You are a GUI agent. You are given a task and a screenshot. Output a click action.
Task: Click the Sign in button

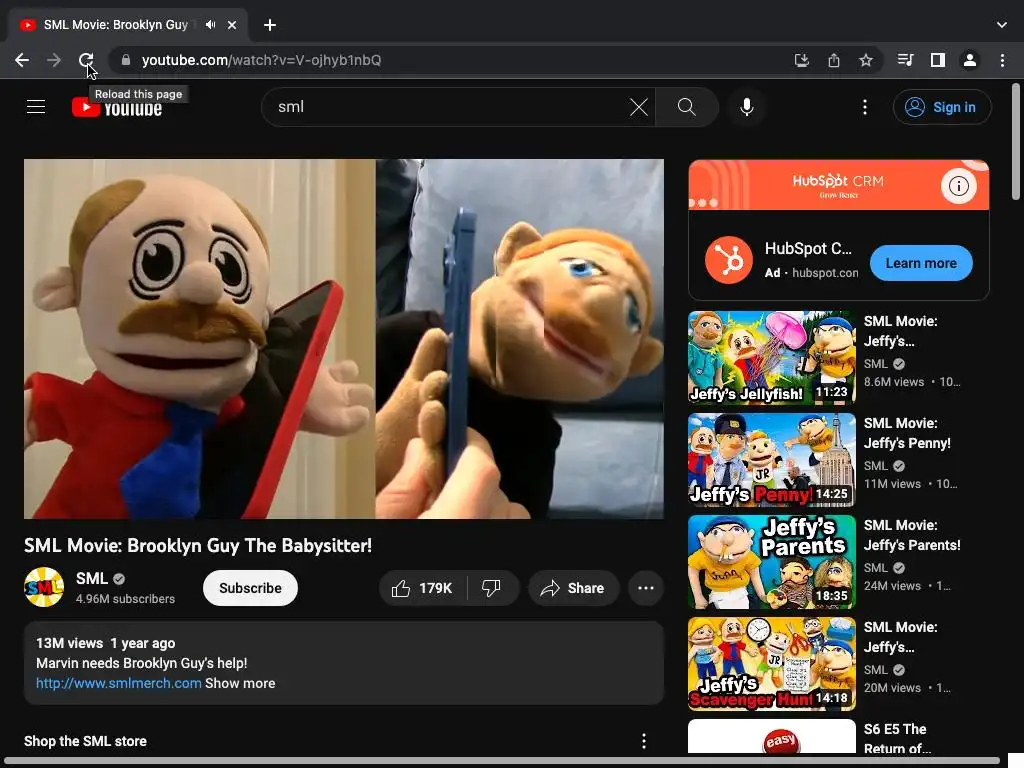pyautogui.click(x=942, y=107)
